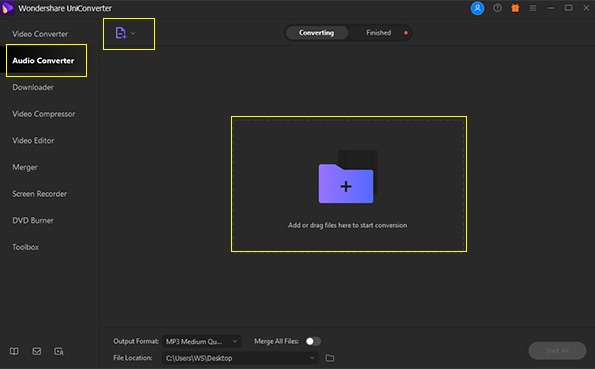The height and width of the screenshot is (369, 595).
Task: Click the Add Files icon
Action: [x=121, y=33]
